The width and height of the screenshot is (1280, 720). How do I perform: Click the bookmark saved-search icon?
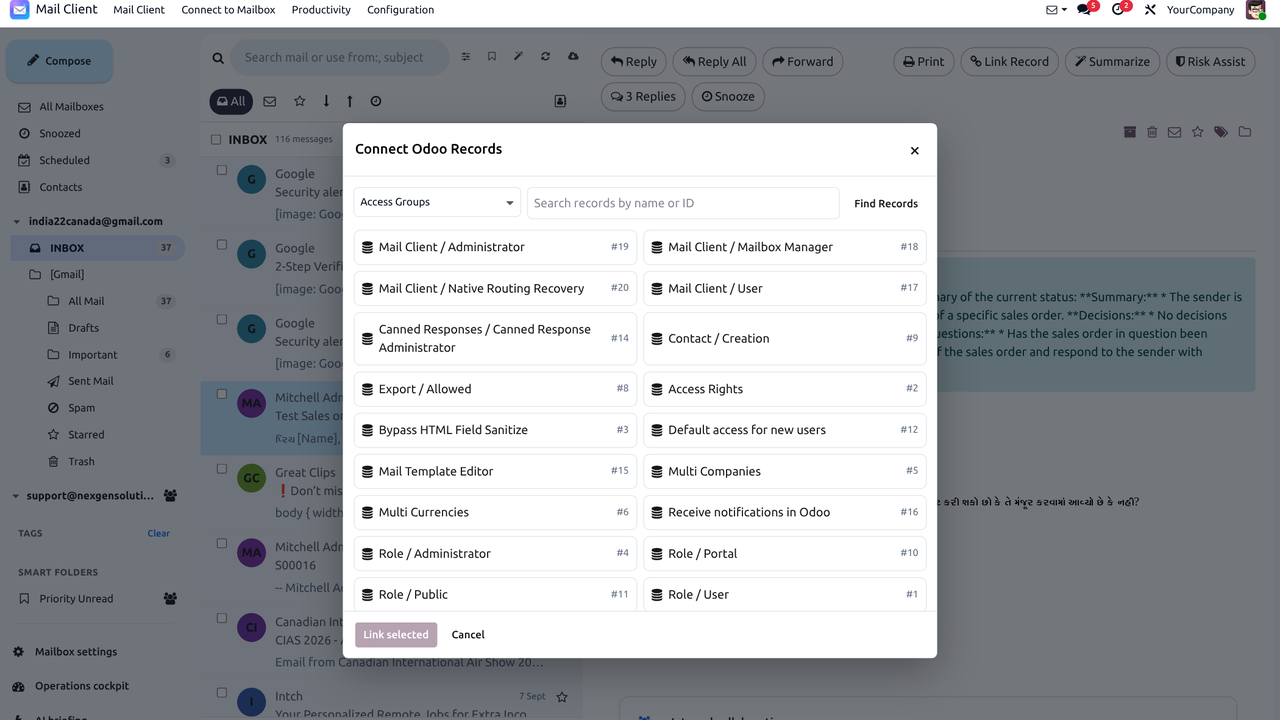pyautogui.click(x=492, y=57)
